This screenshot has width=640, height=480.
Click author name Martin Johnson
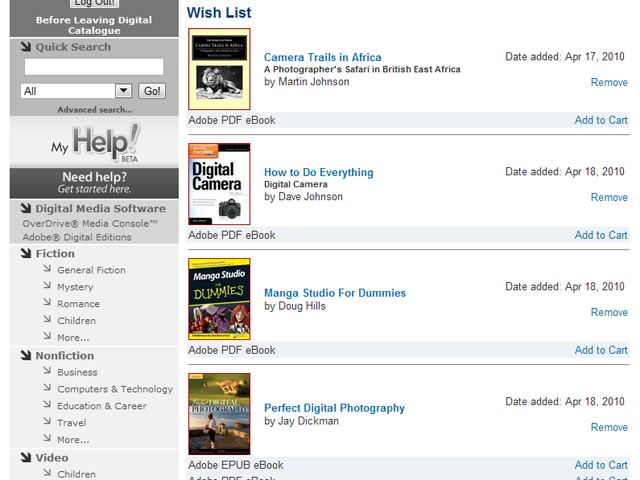point(313,82)
